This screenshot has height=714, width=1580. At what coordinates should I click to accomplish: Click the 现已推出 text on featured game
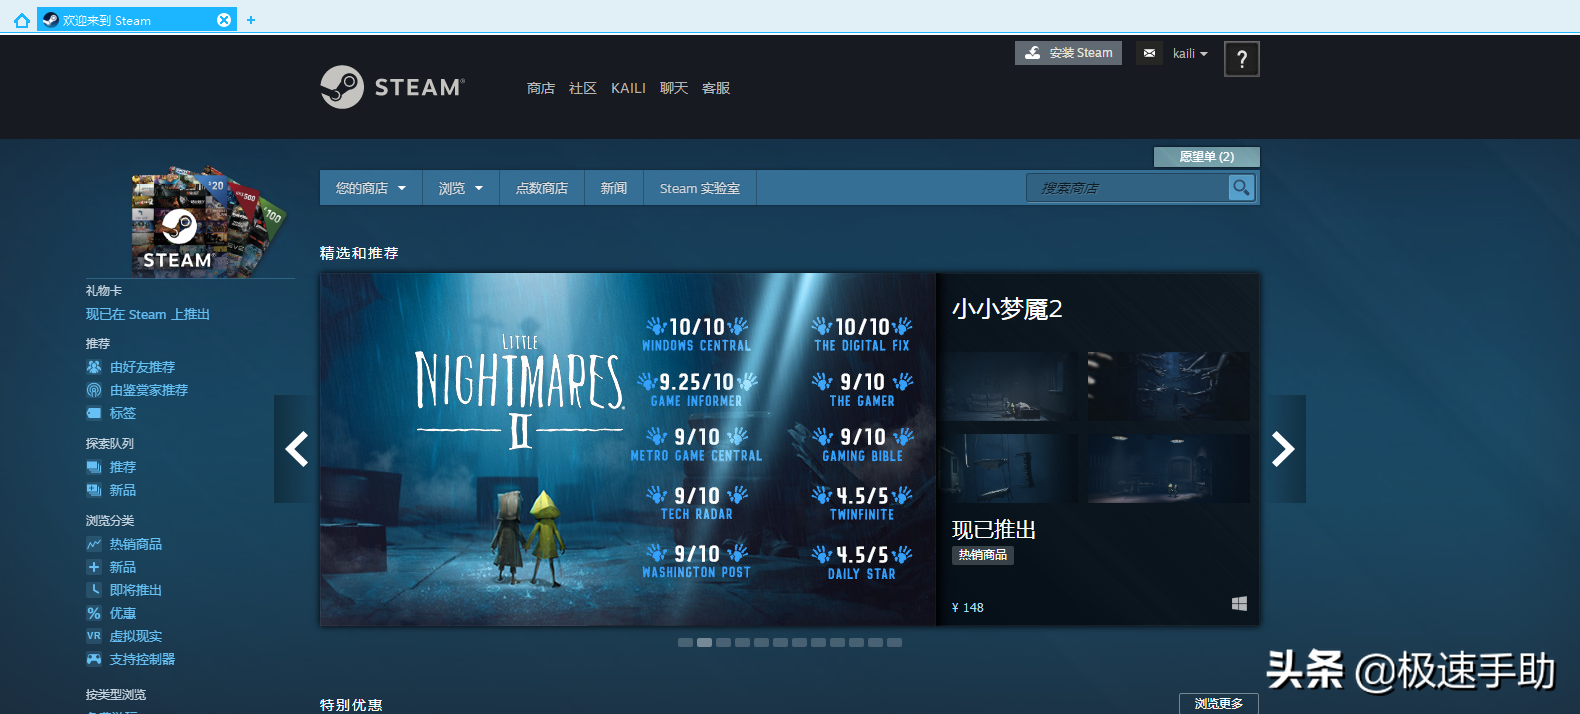click(x=994, y=530)
